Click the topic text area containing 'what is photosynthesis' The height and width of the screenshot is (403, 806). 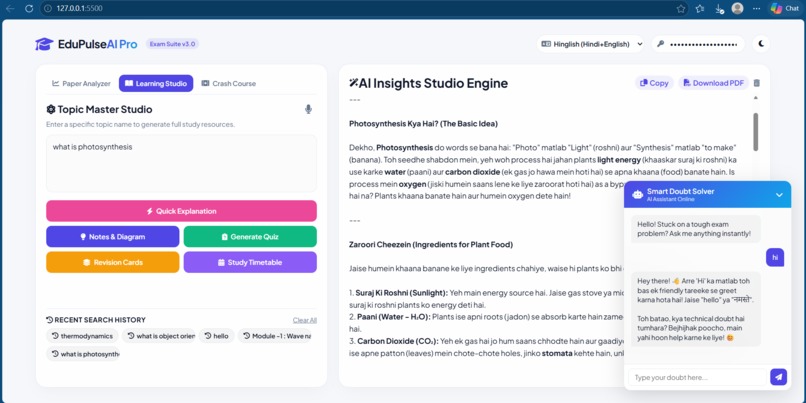(x=181, y=163)
